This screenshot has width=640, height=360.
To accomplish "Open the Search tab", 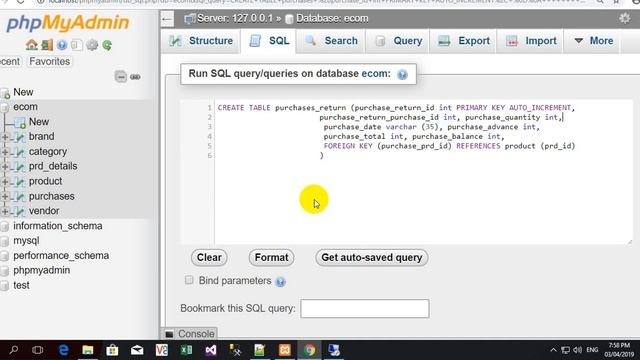I will click(331, 41).
